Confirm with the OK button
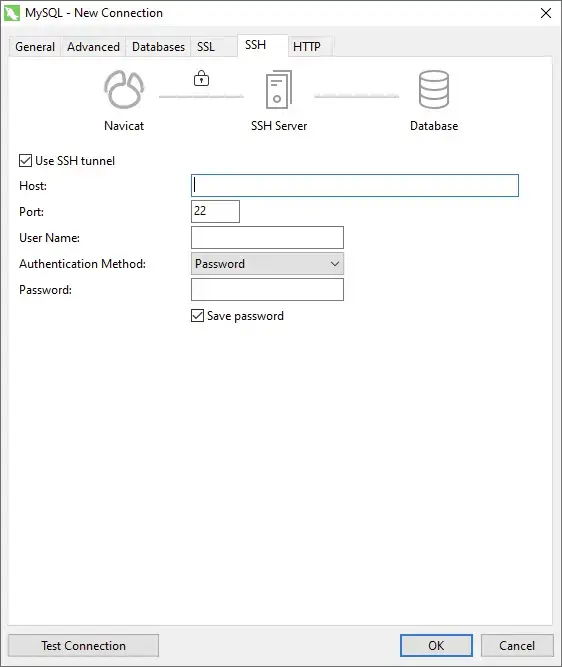This screenshot has width=562, height=667. tap(436, 646)
